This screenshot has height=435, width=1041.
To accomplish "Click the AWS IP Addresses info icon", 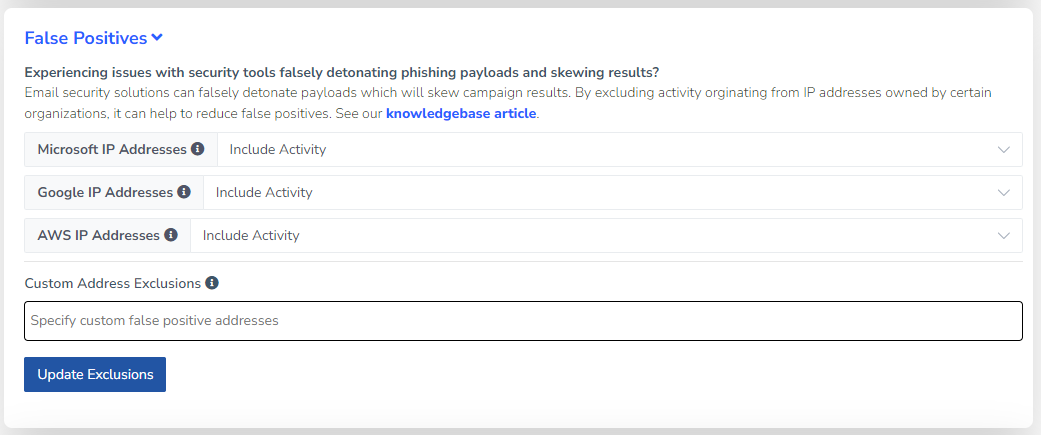I will [171, 234].
